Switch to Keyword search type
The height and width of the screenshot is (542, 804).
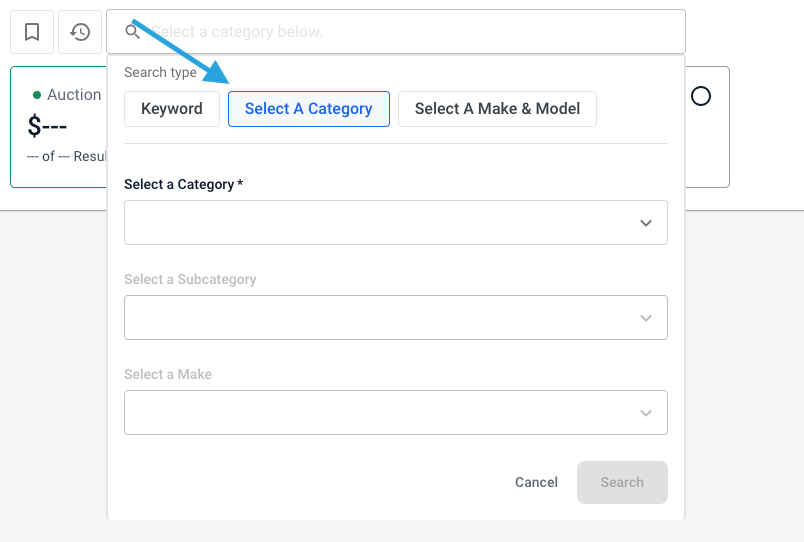[x=172, y=109]
